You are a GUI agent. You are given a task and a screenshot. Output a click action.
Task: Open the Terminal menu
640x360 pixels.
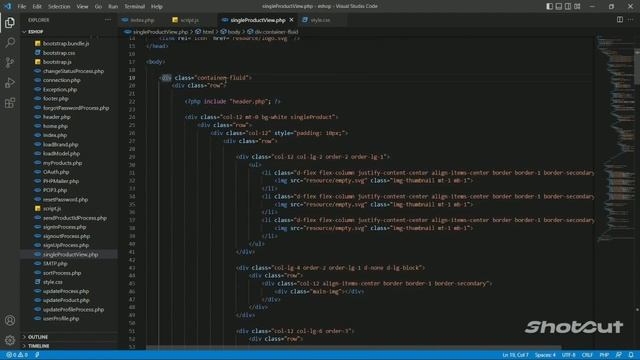(x=135, y=7)
